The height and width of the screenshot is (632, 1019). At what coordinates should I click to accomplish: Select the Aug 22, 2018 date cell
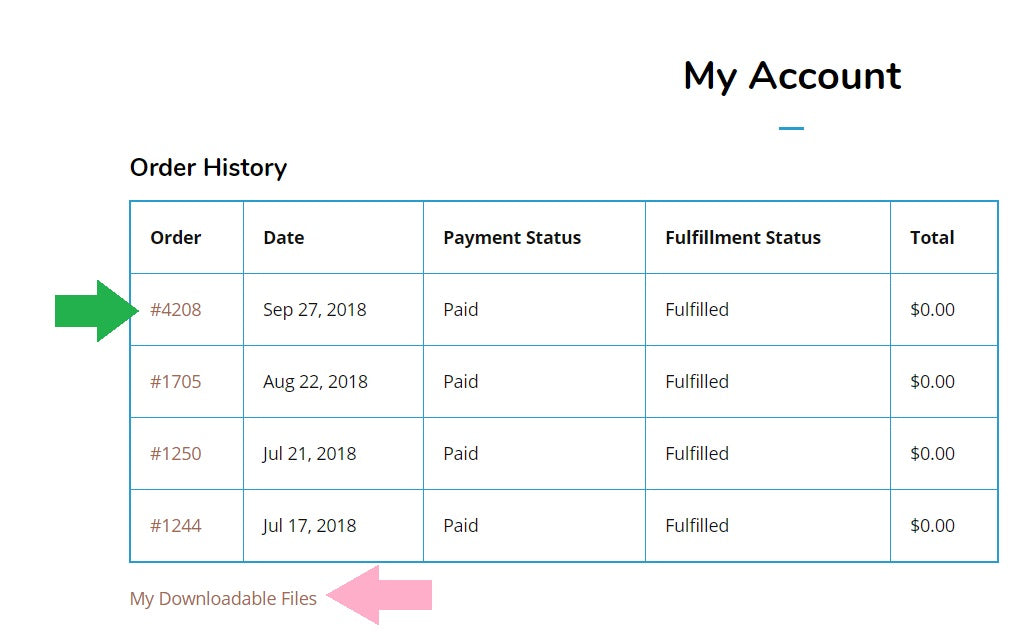point(315,382)
